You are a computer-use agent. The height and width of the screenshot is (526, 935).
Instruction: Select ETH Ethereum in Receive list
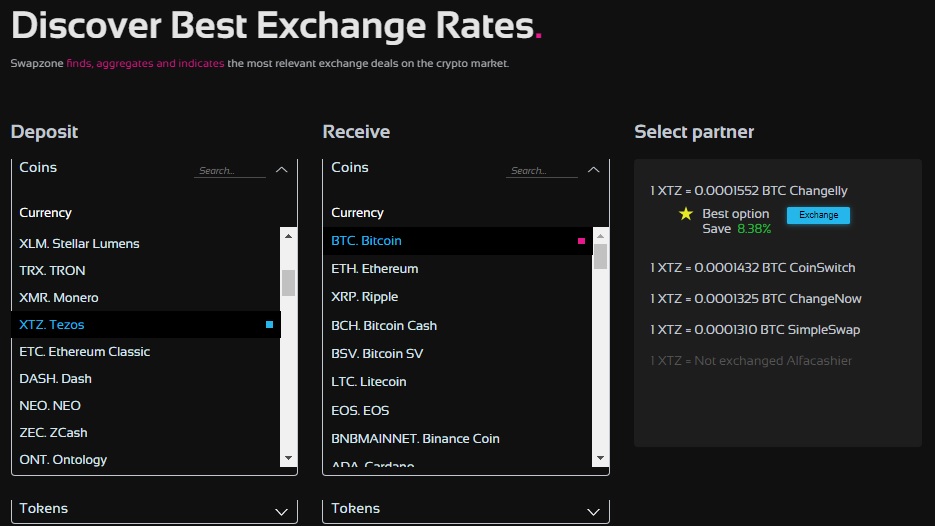pyautogui.click(x=374, y=269)
